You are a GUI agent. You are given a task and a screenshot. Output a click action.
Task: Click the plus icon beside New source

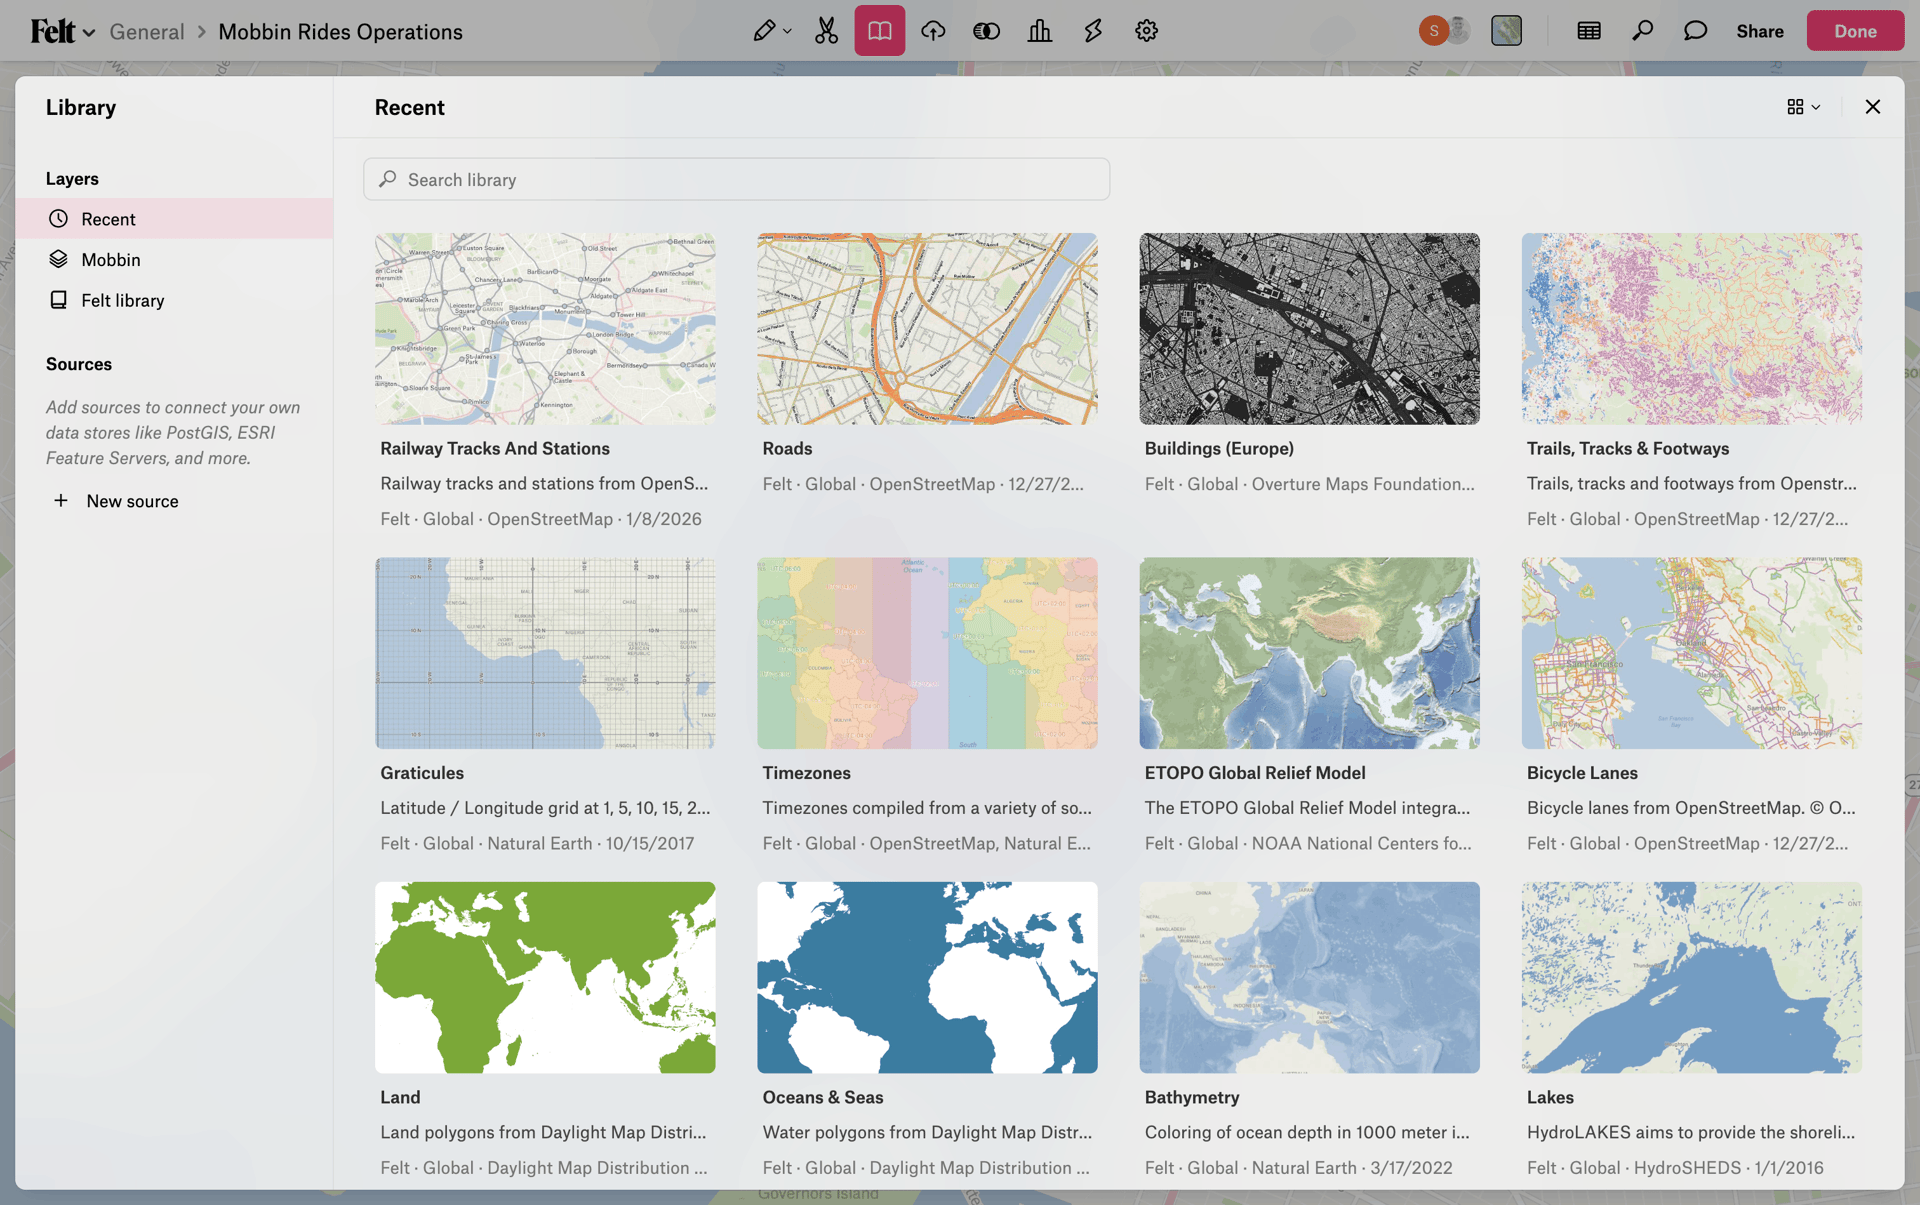[61, 500]
